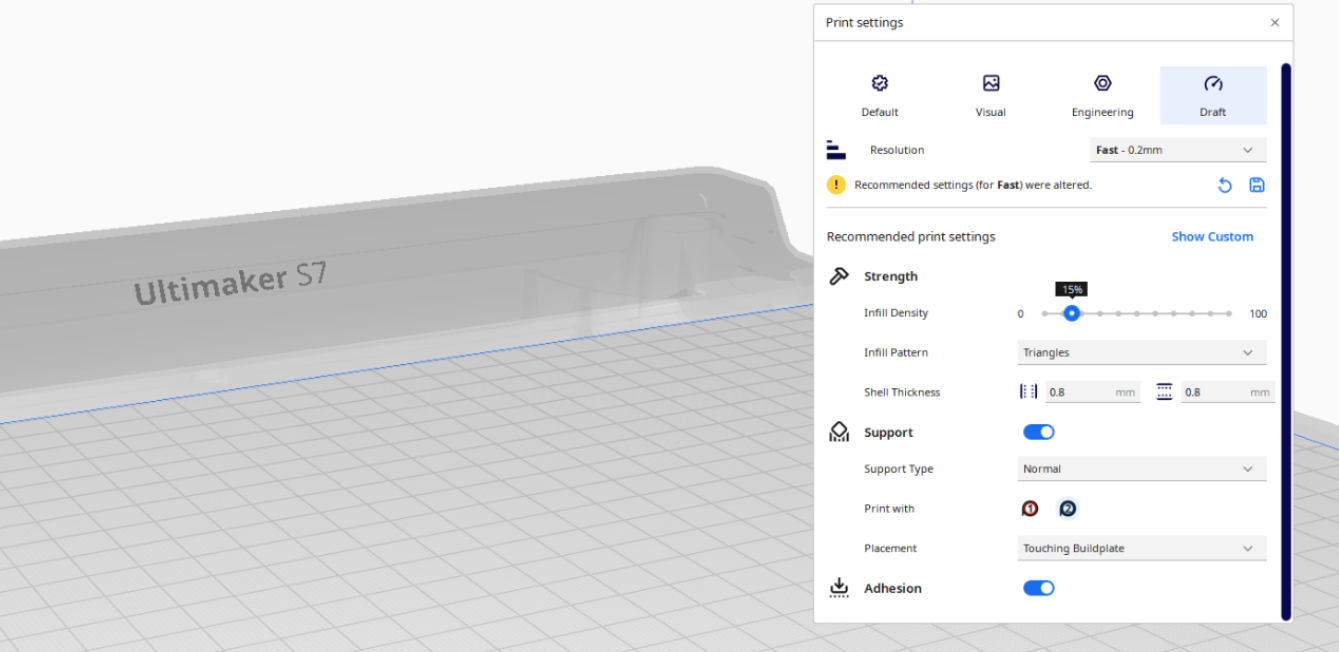Select the Visual print profile
Viewport: 1339px width, 652px height.
coord(991,96)
